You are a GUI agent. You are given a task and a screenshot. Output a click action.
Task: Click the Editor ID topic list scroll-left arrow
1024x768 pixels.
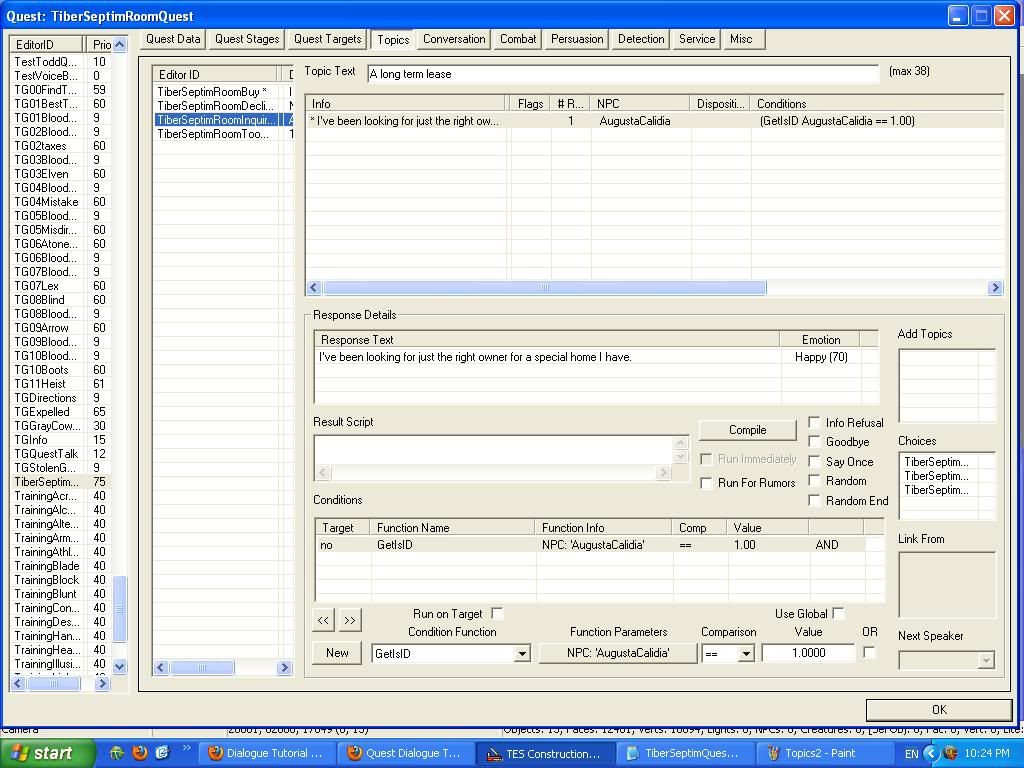tap(161, 667)
